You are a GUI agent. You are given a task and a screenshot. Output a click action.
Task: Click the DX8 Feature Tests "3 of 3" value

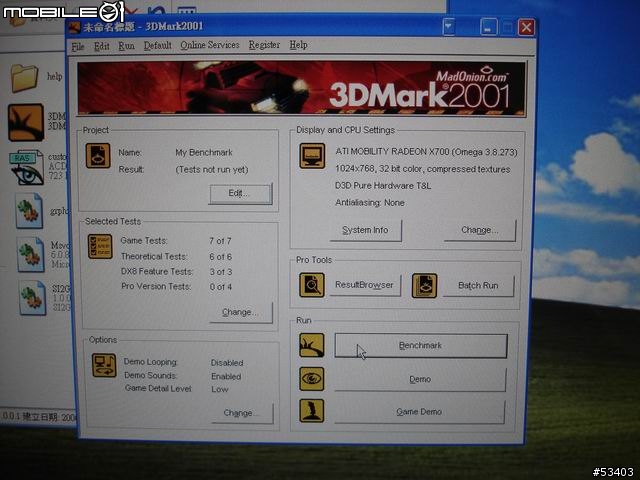click(221, 272)
